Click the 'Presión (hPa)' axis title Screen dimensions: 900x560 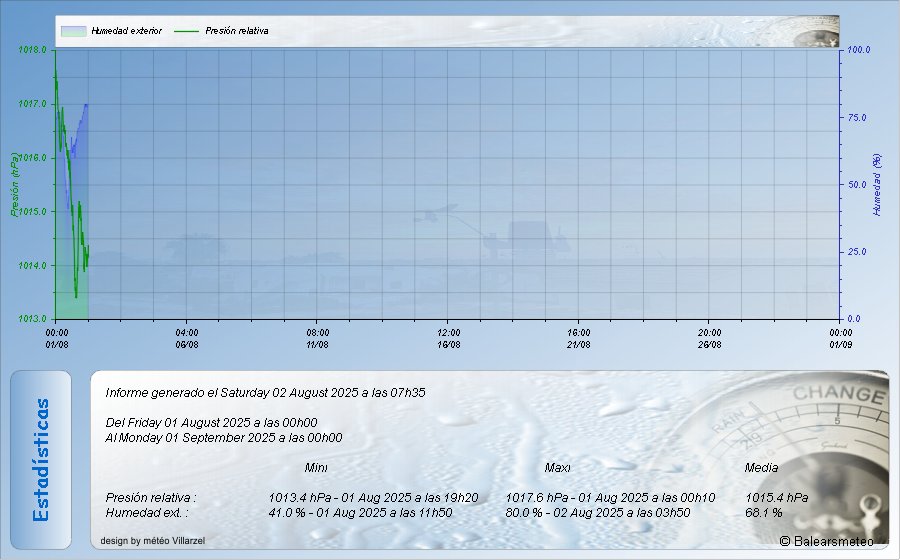pyautogui.click(x=14, y=184)
